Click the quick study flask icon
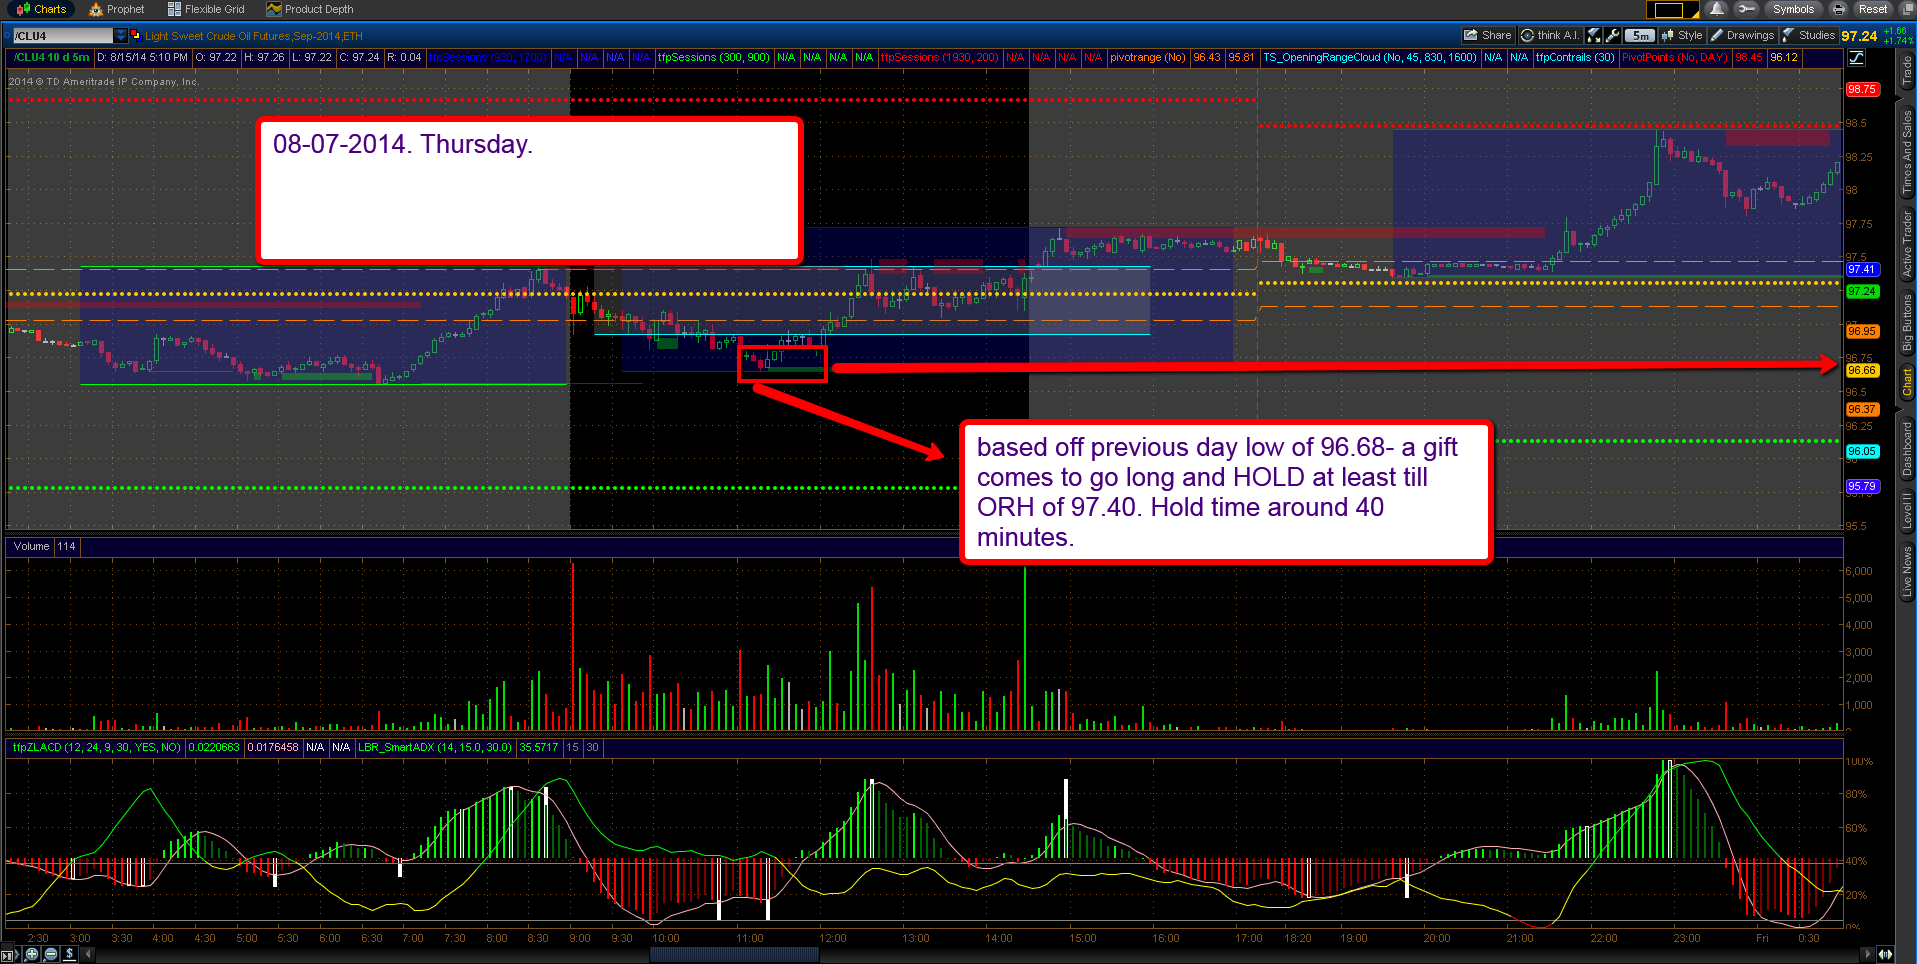Screen dimensions: 1917x964 [x=1594, y=35]
